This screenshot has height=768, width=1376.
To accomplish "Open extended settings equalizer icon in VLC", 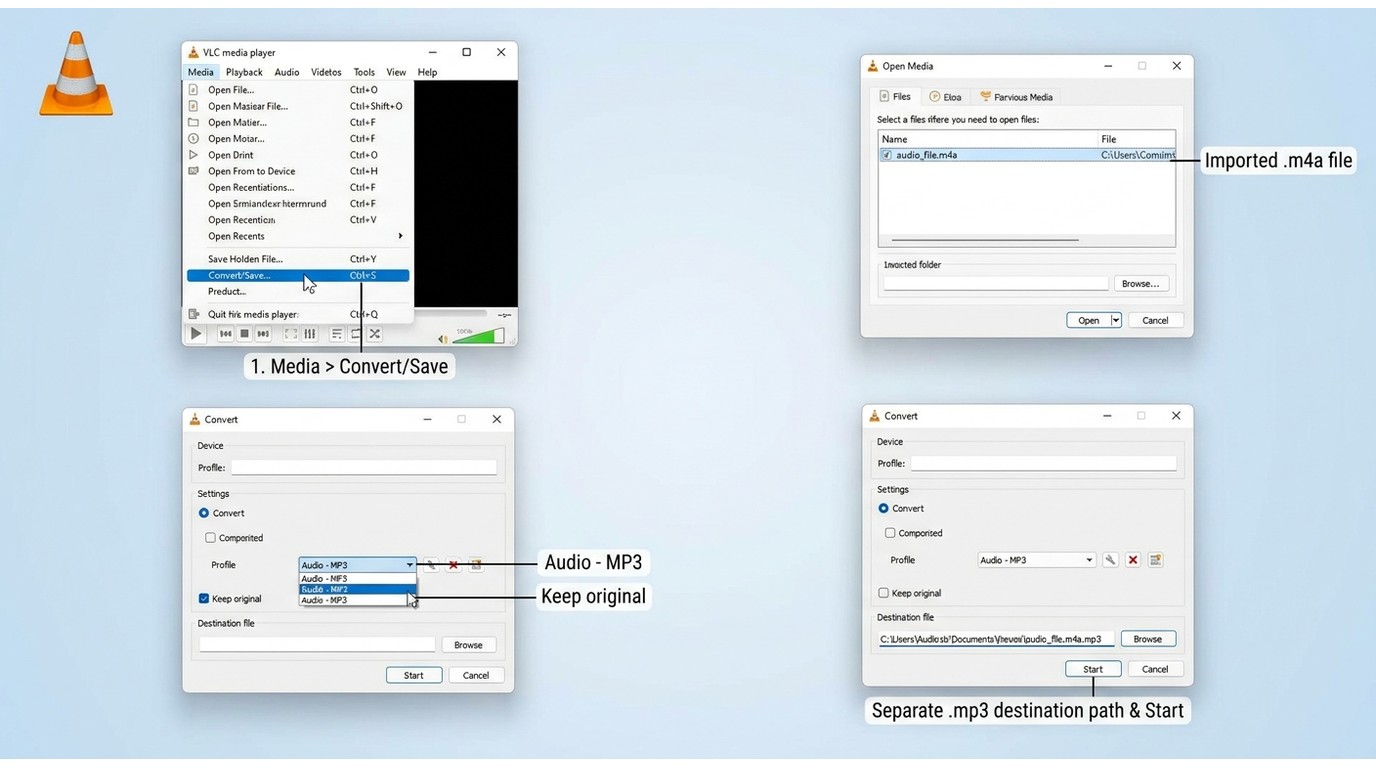I will click(x=310, y=334).
